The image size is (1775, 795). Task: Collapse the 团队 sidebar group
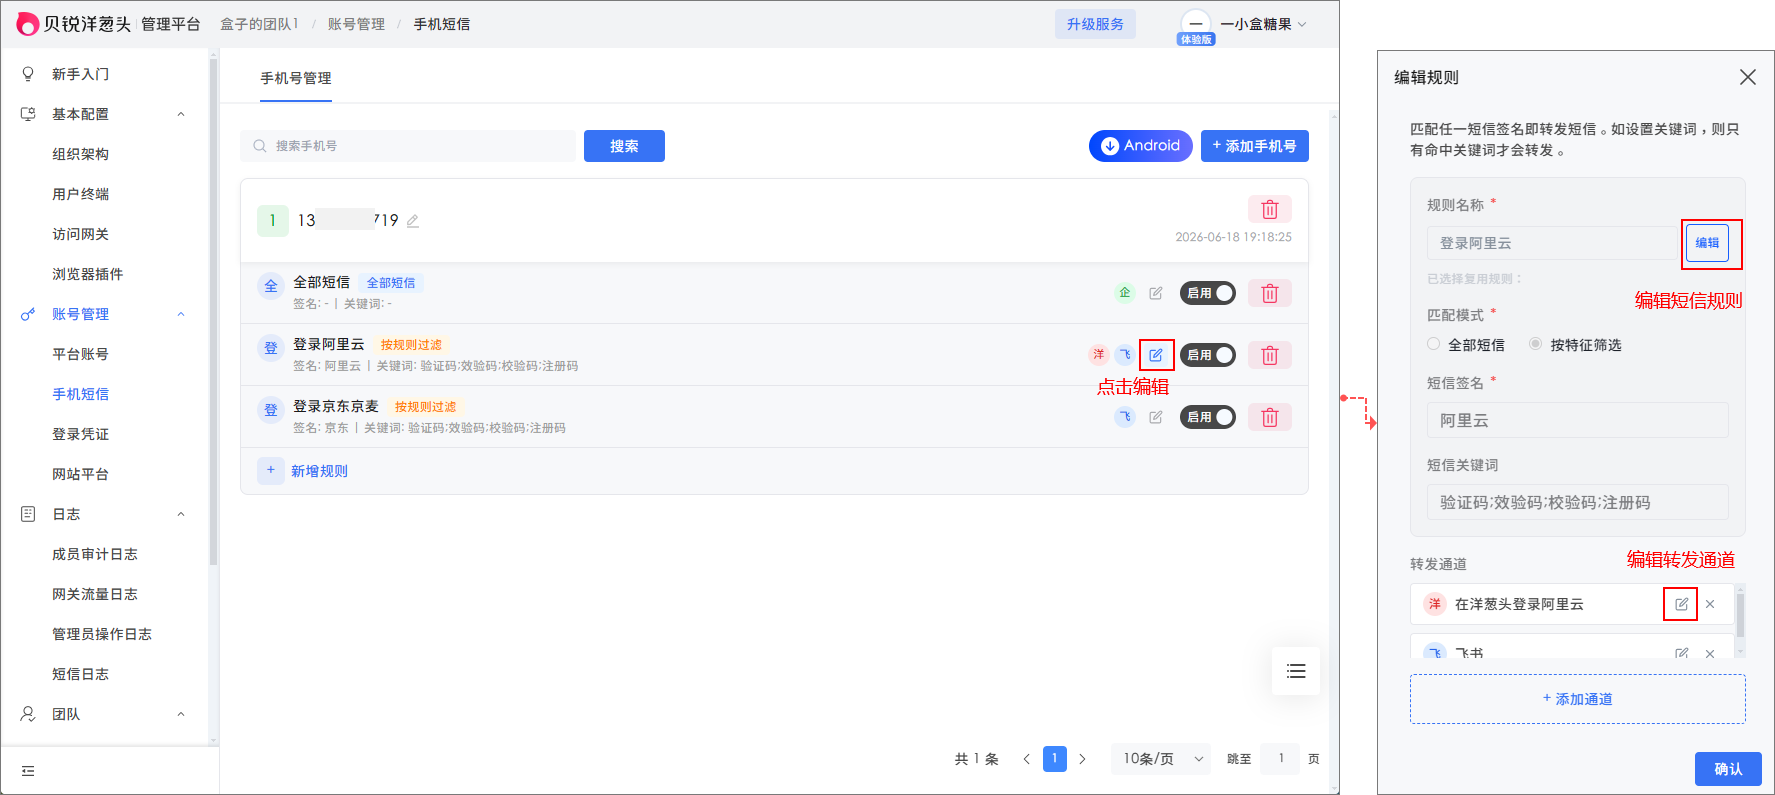181,714
